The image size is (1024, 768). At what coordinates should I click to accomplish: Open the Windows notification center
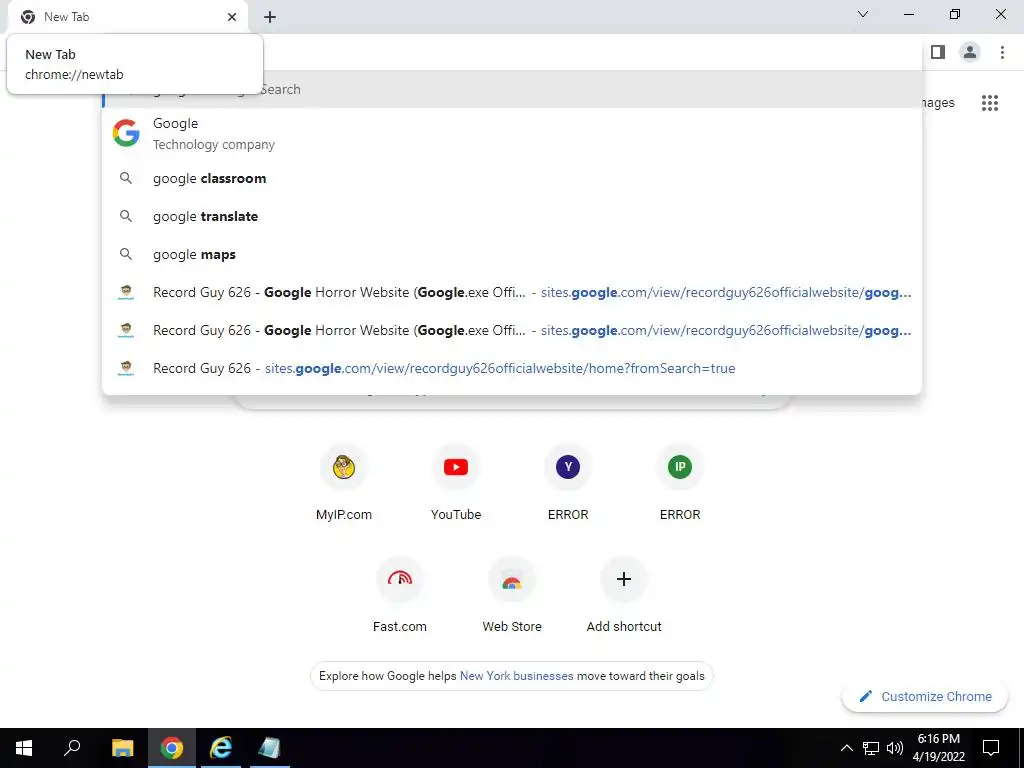pos(991,748)
